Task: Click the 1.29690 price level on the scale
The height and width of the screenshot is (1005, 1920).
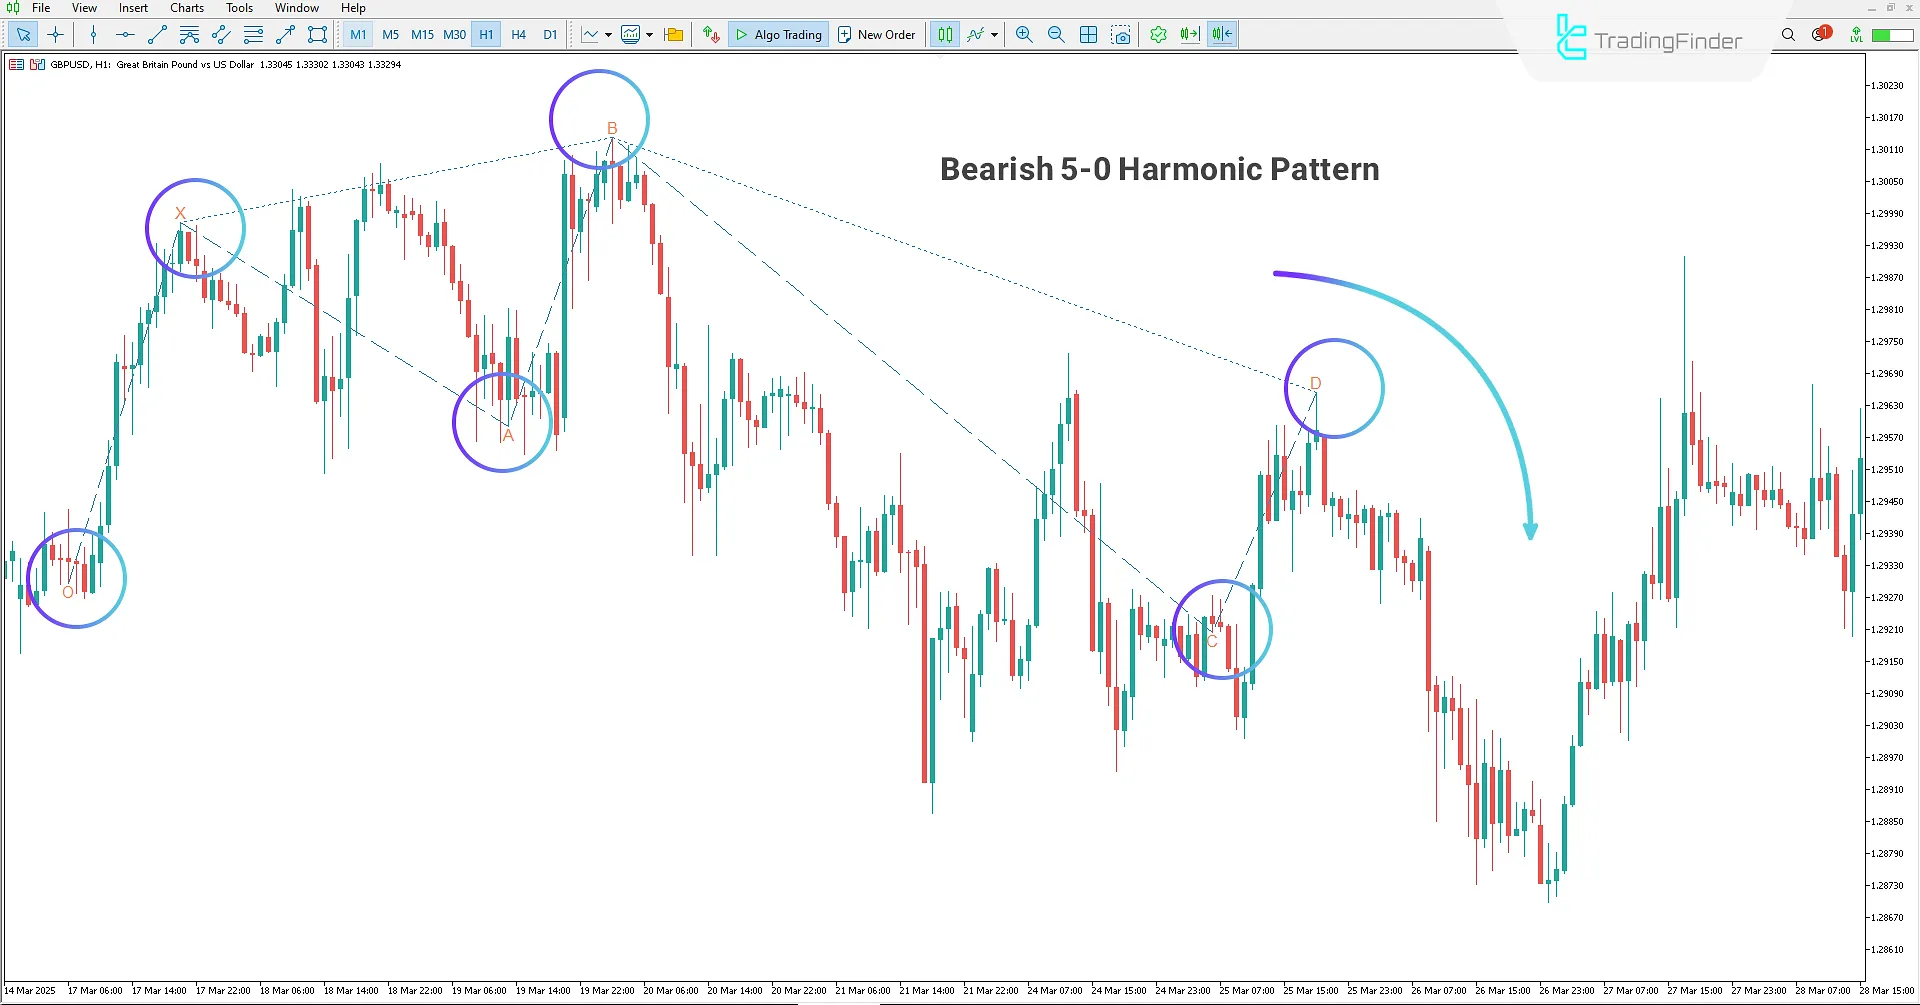Action: 1890,373
